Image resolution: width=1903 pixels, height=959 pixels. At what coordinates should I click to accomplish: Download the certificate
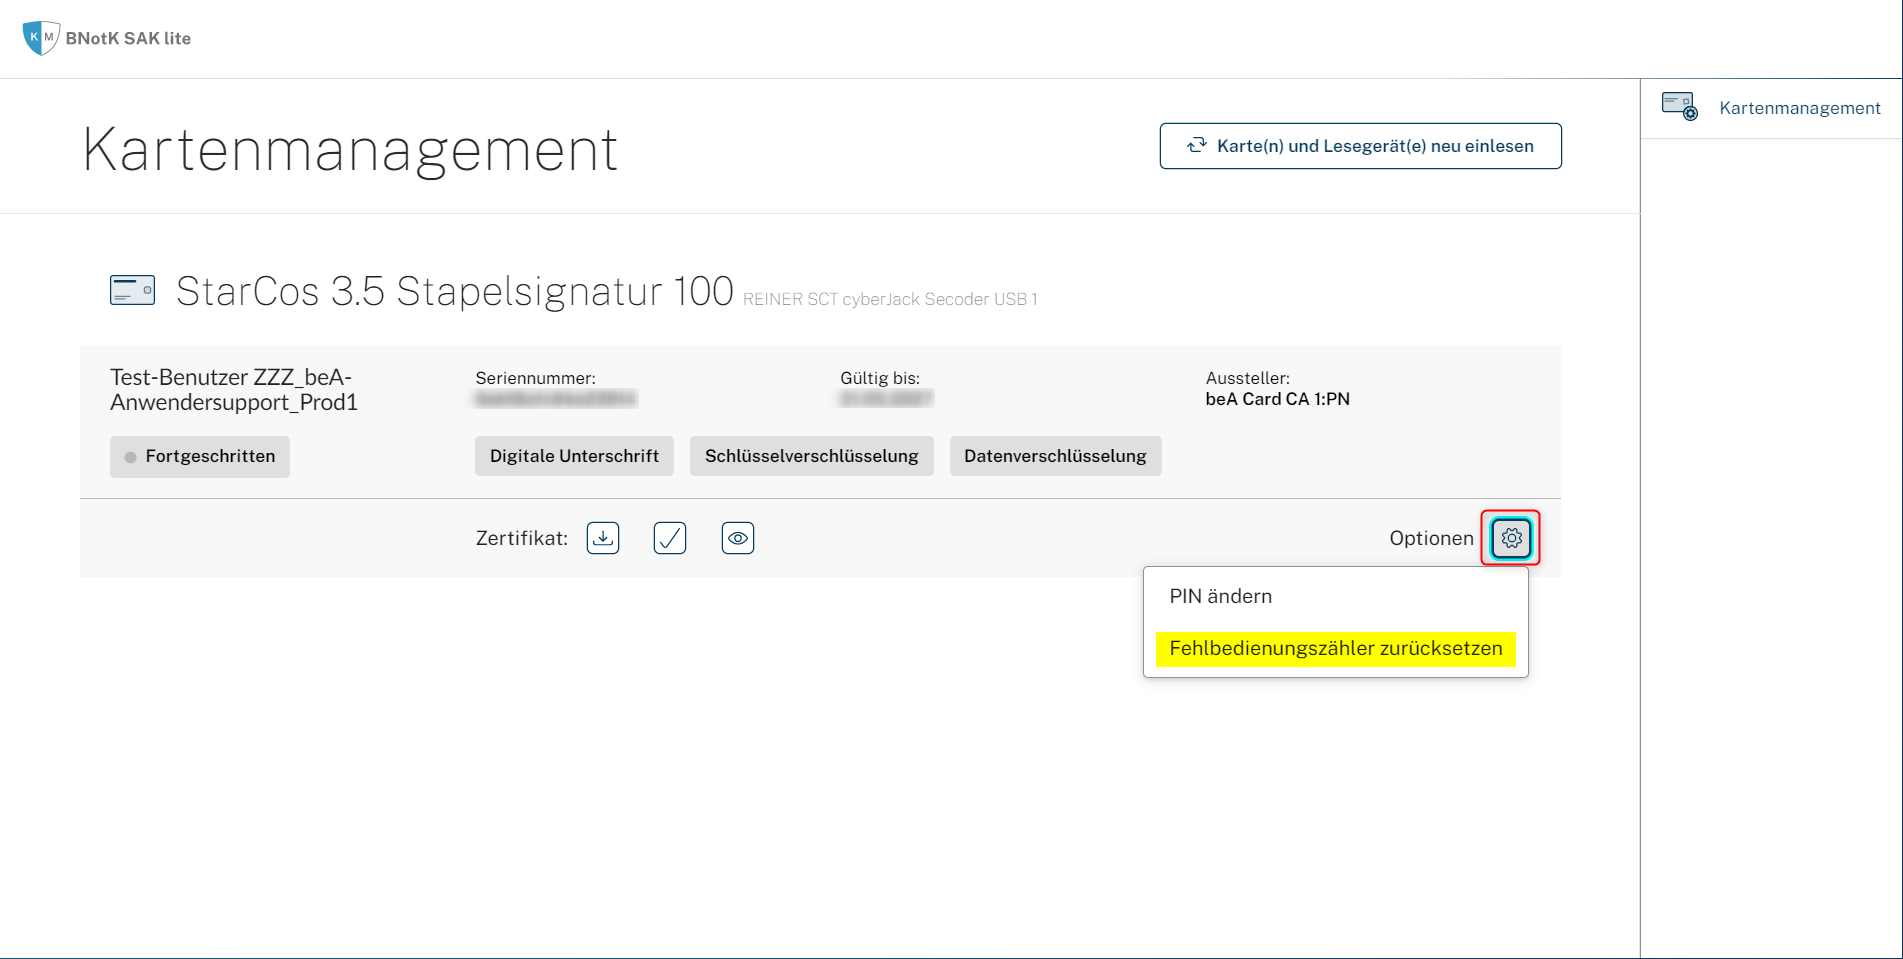click(x=603, y=538)
